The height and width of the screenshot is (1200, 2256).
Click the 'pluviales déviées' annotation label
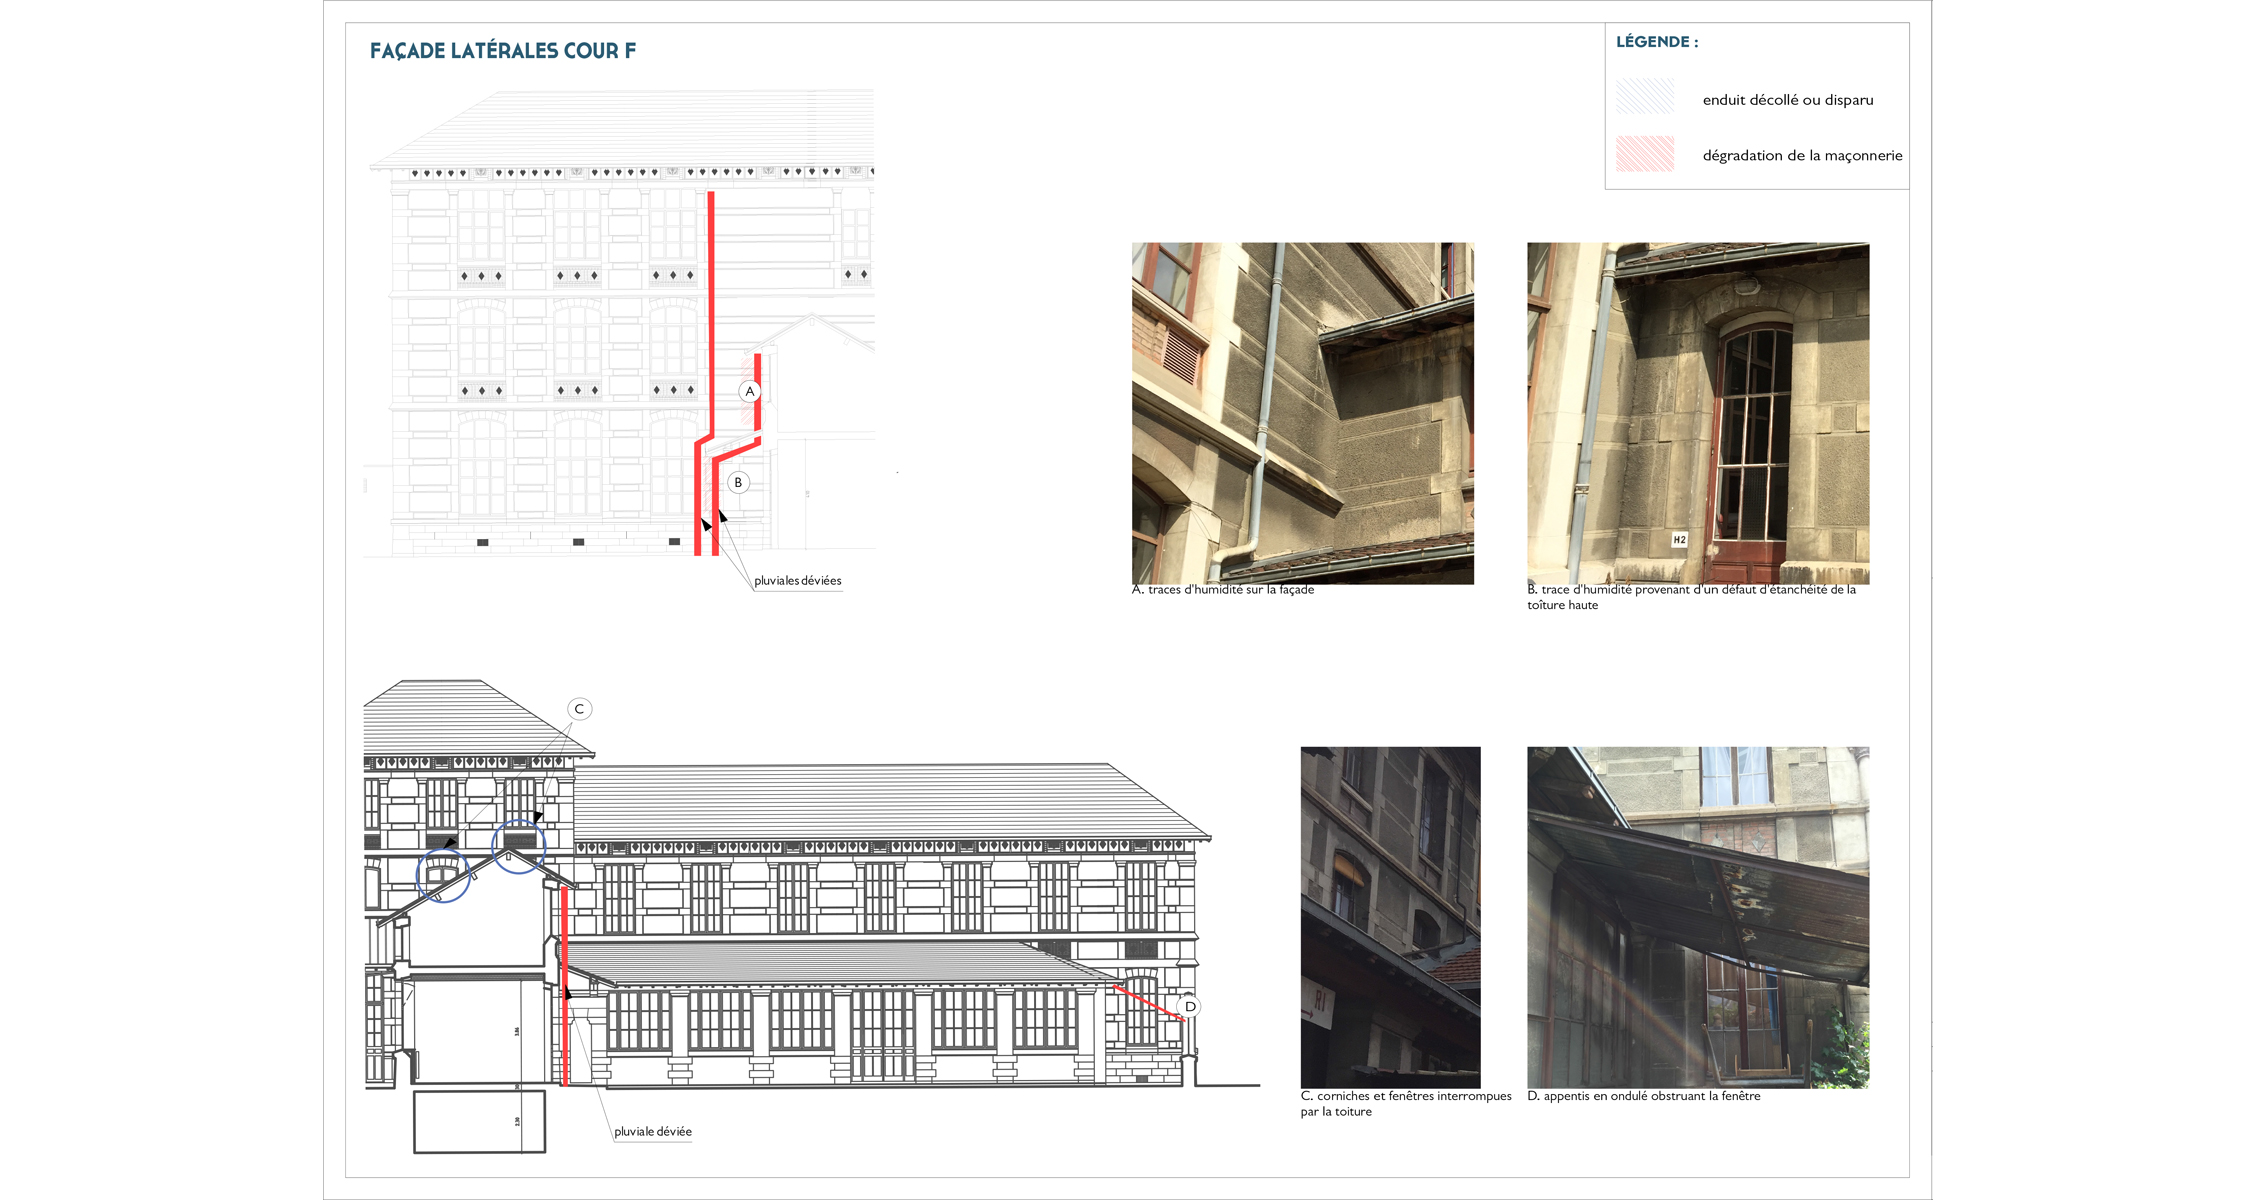pos(797,581)
